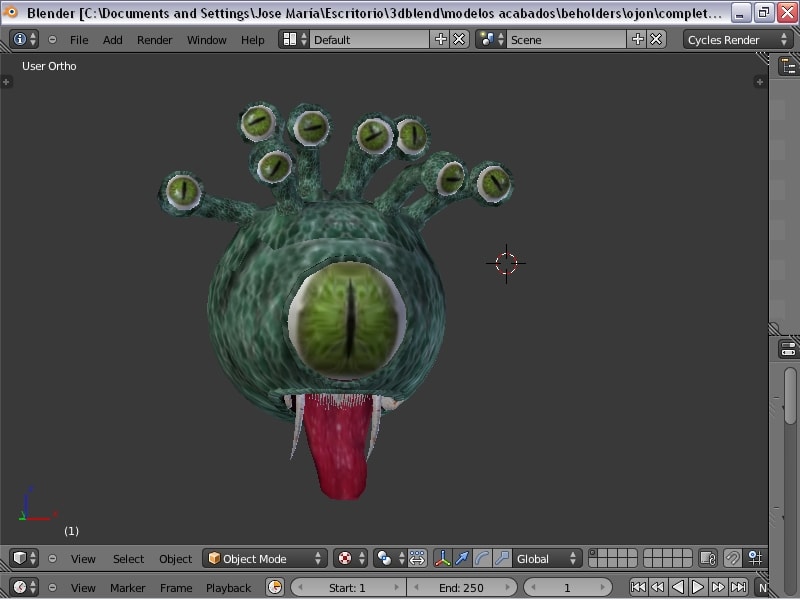Click the add new scene plus icon

(x=637, y=39)
